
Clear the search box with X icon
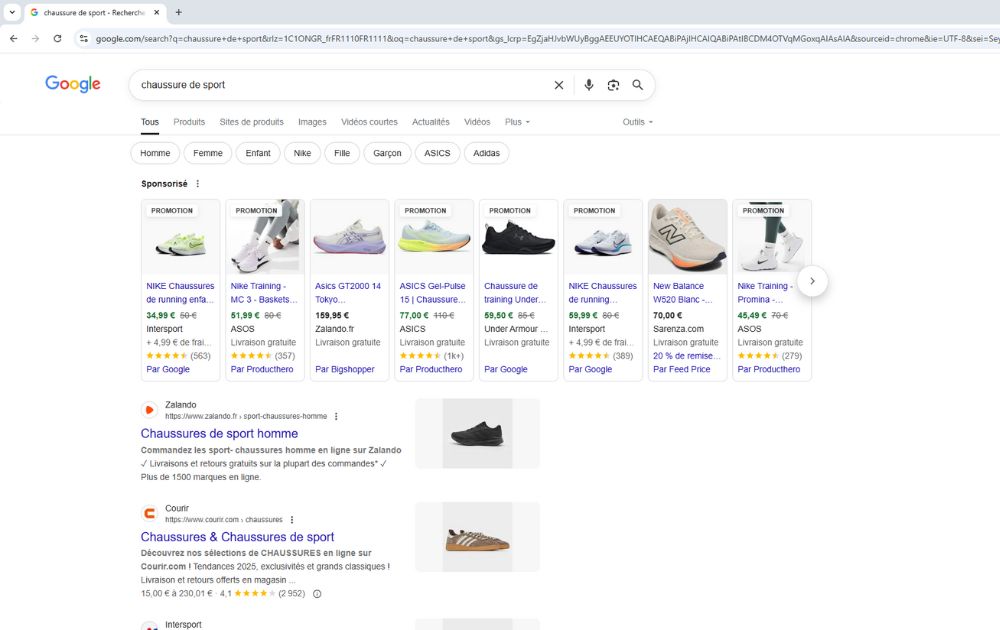coord(559,85)
